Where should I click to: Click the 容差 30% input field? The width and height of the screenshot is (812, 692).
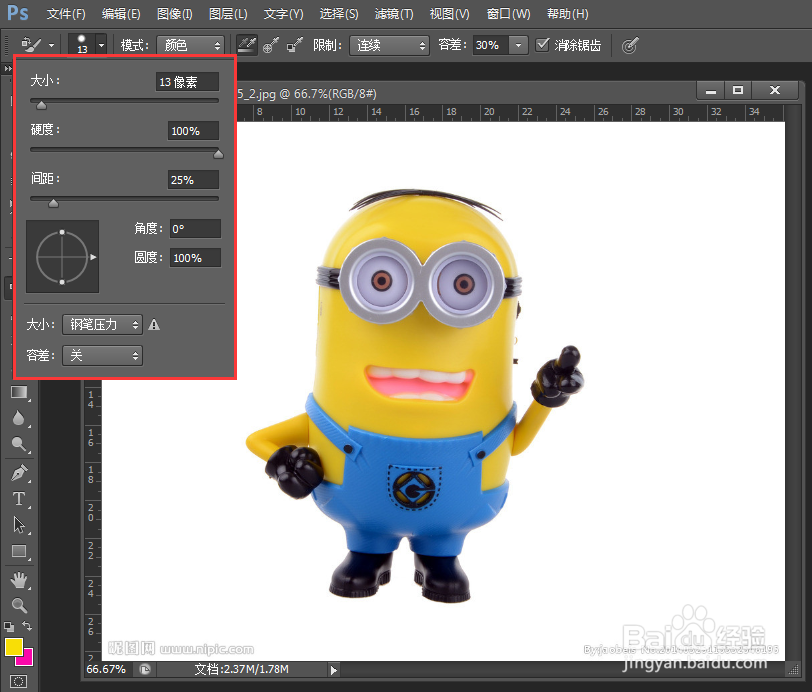click(491, 45)
